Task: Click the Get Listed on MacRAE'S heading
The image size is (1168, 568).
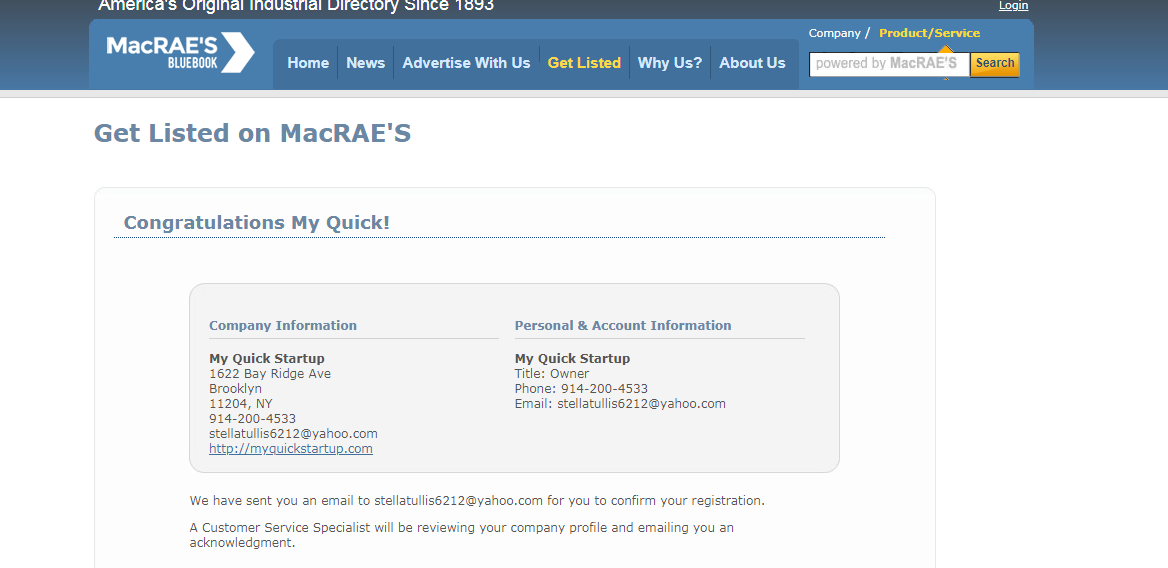Action: point(252,133)
